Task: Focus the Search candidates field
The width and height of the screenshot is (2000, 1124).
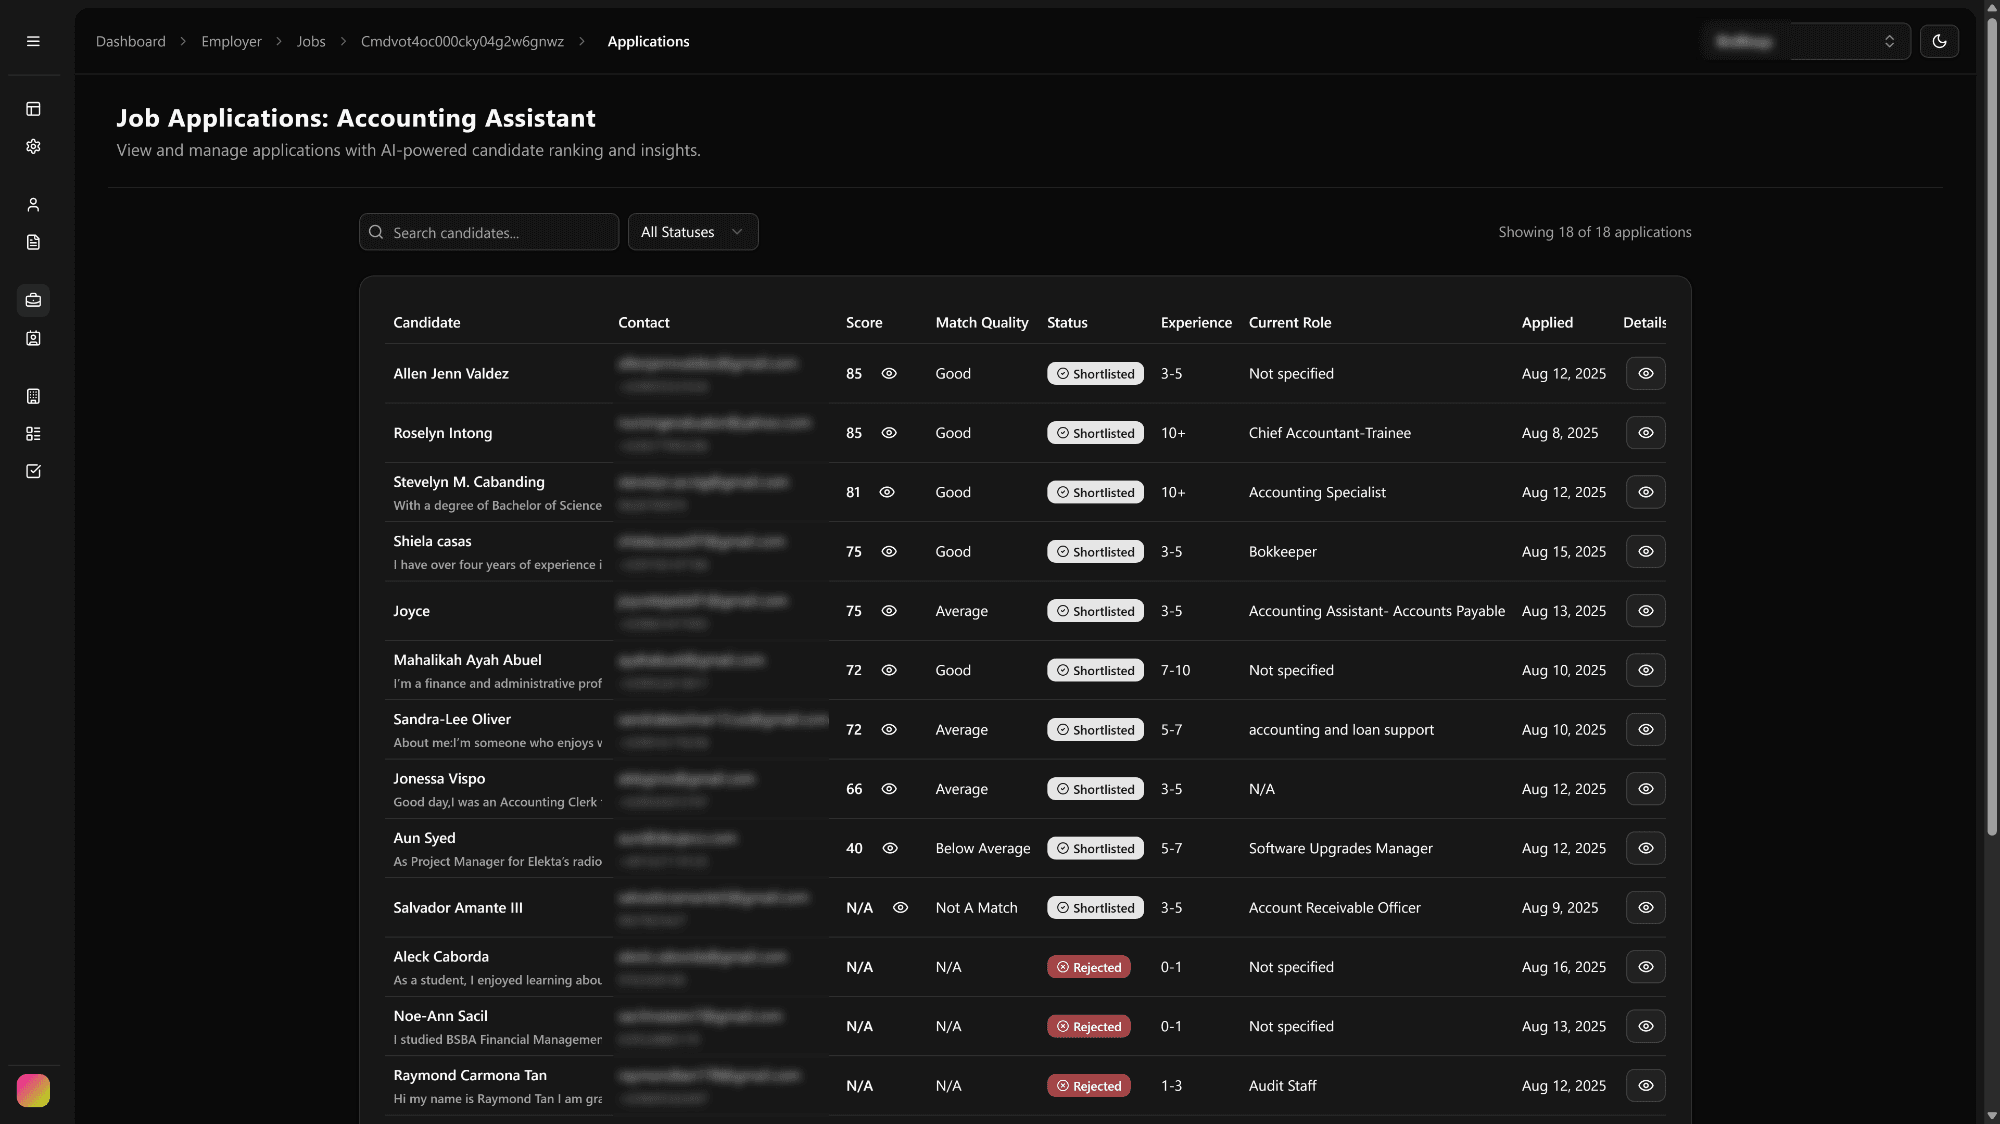Action: [x=489, y=232]
